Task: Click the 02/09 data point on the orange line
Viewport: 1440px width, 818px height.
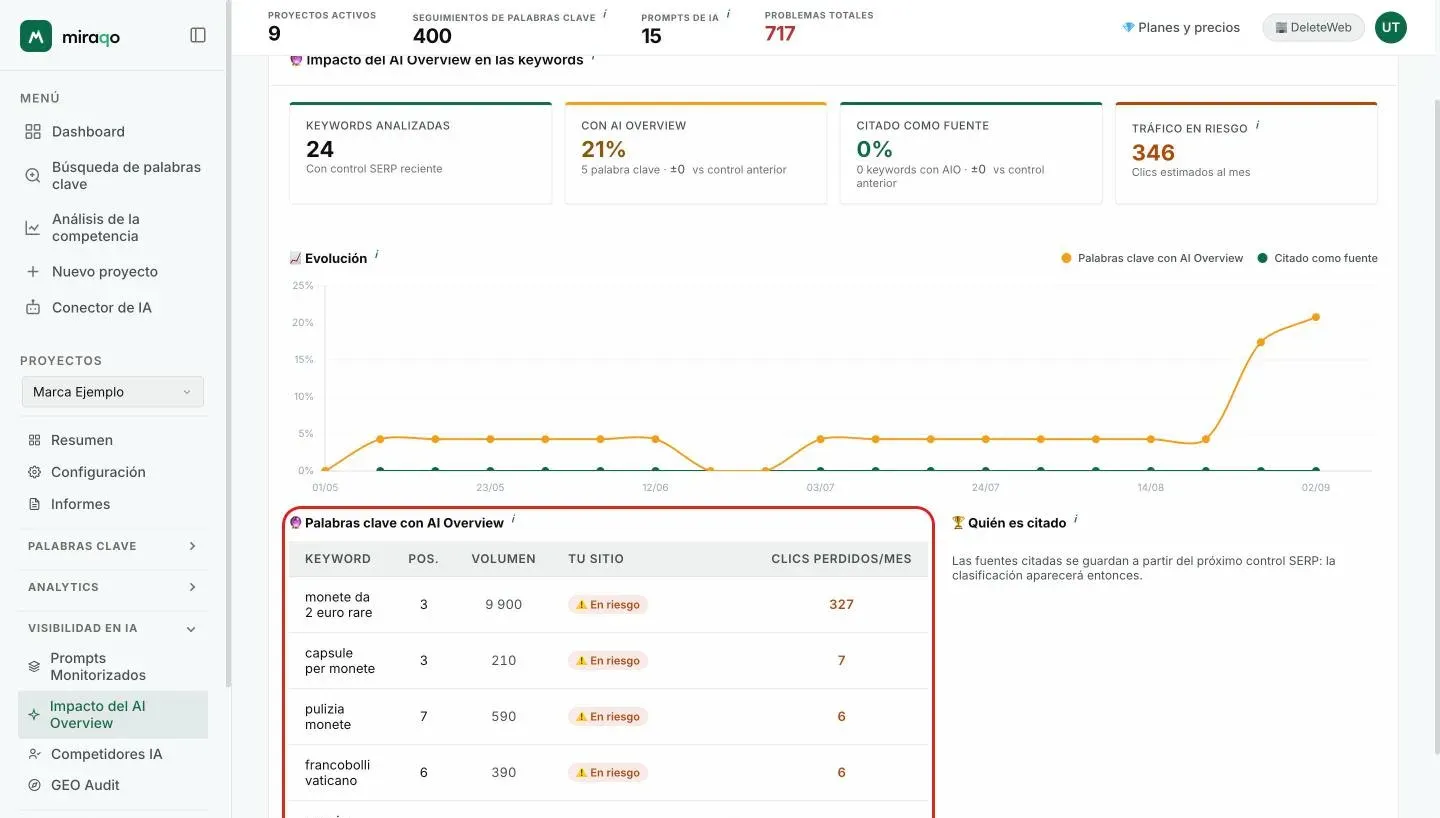Action: tap(1316, 317)
